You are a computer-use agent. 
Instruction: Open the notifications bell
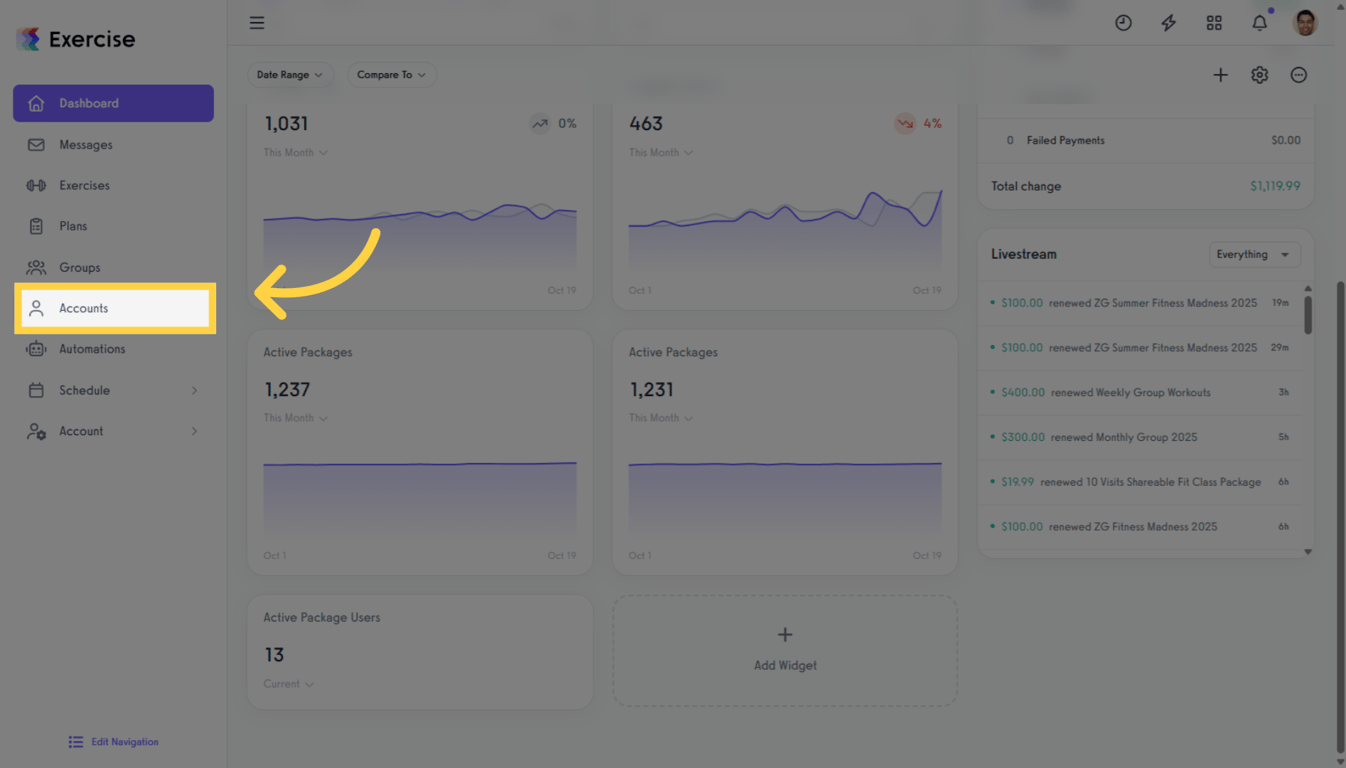coord(1259,22)
